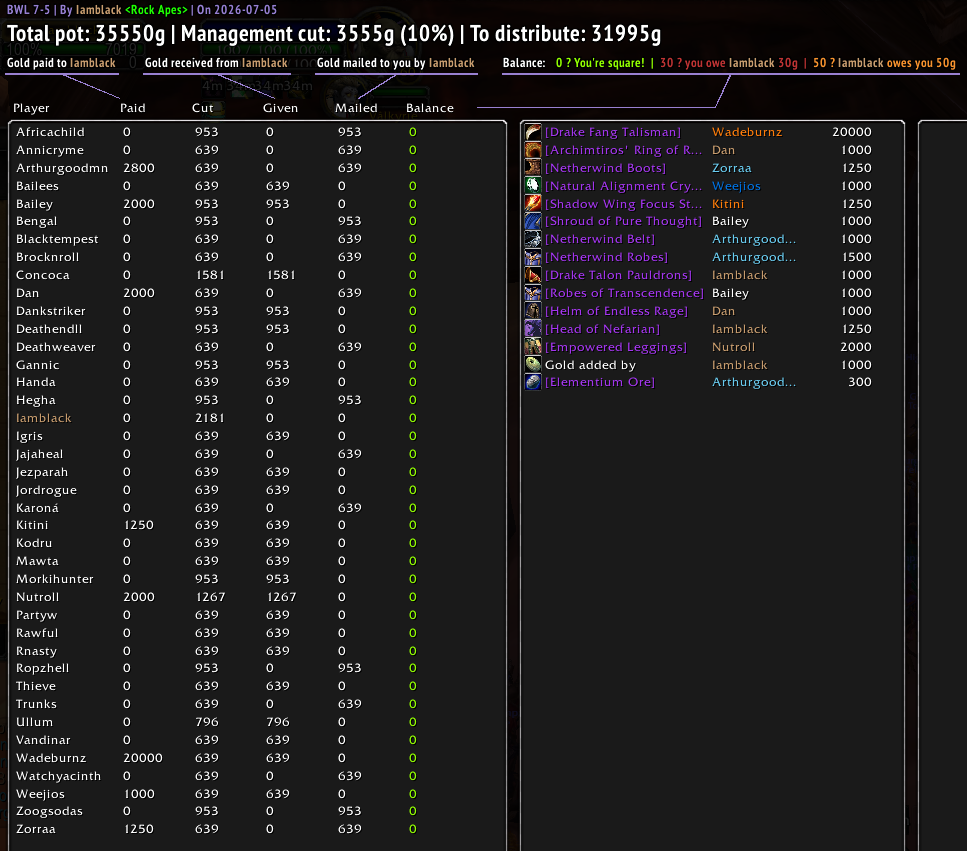This screenshot has height=851, width=967.
Task: Click Africachild's green balance value
Action: [413, 132]
